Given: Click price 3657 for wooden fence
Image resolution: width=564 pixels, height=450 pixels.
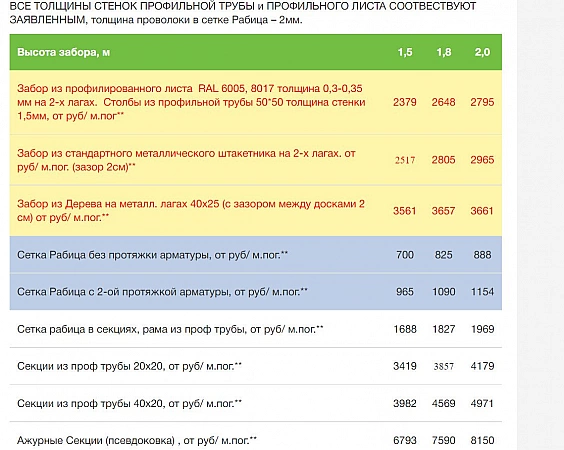Looking at the screenshot, I should click(444, 211).
